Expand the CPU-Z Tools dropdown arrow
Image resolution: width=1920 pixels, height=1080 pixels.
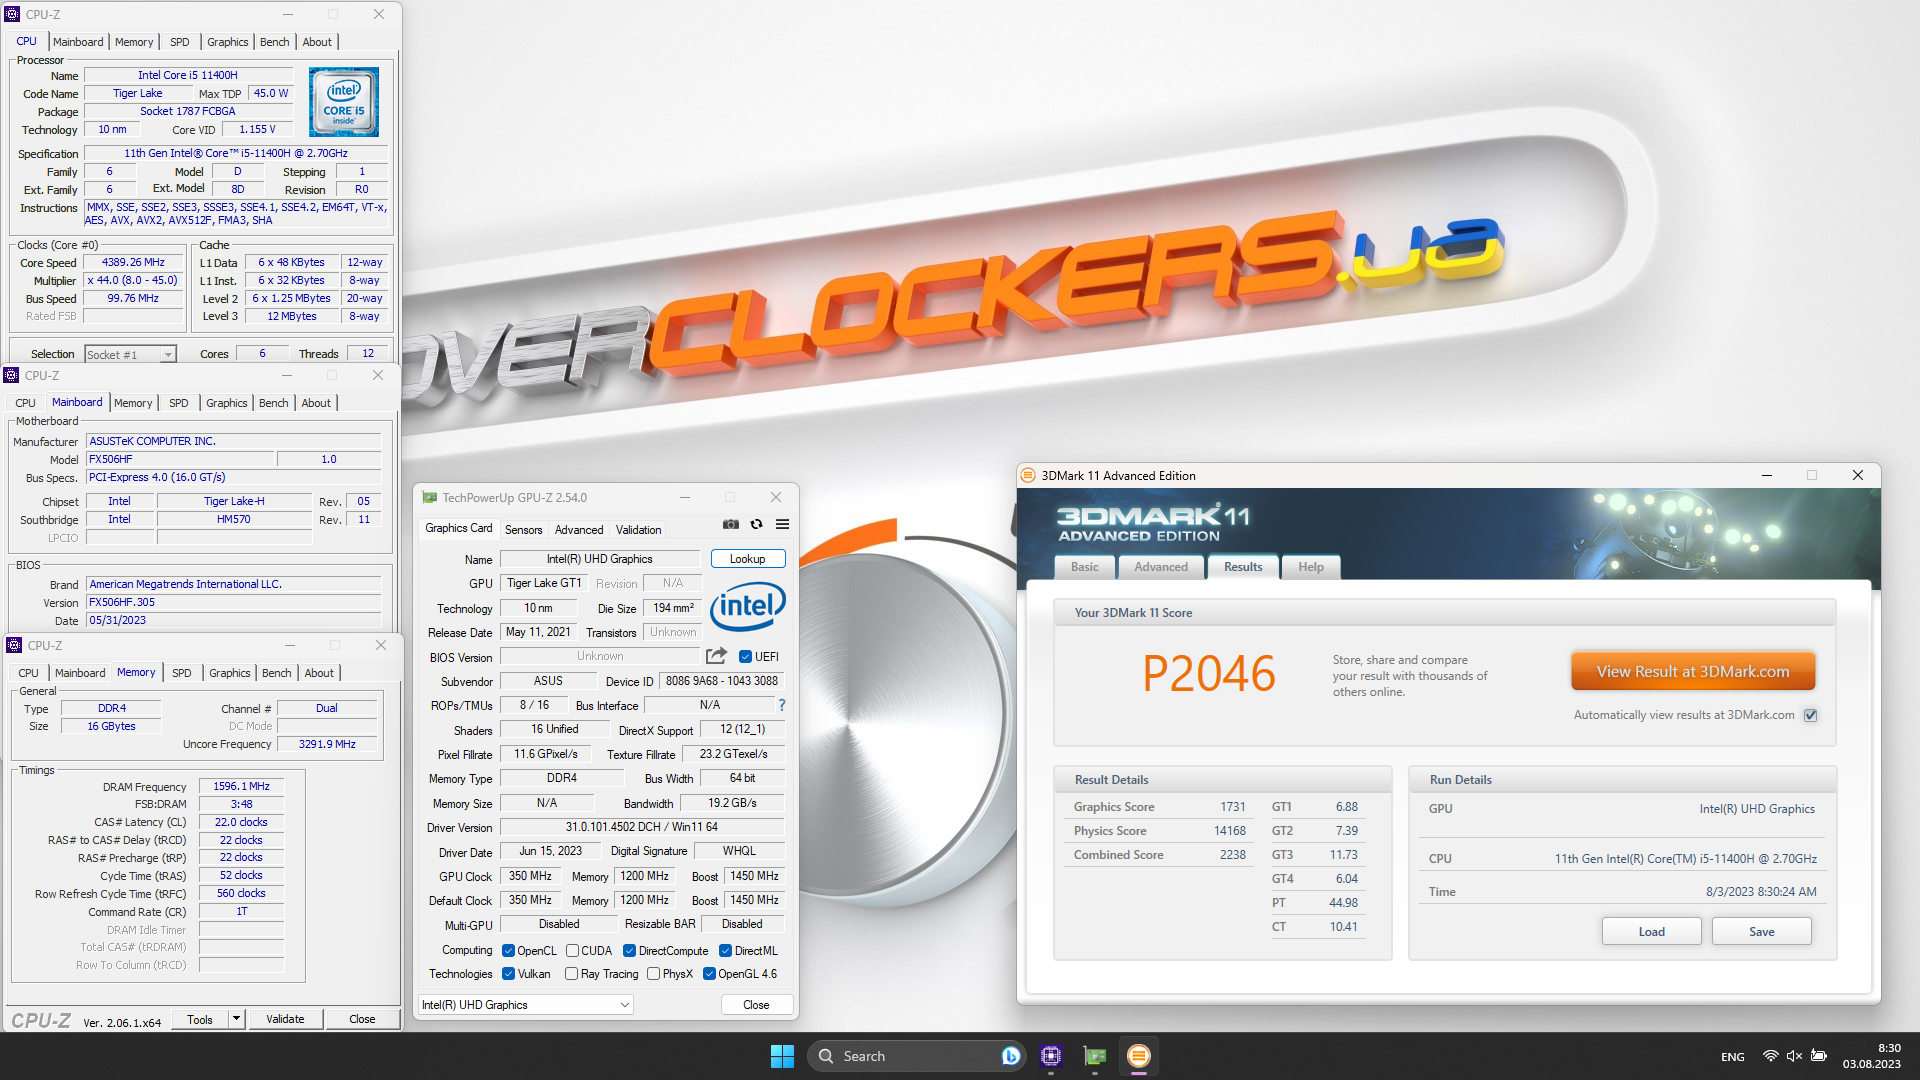pos(237,1019)
